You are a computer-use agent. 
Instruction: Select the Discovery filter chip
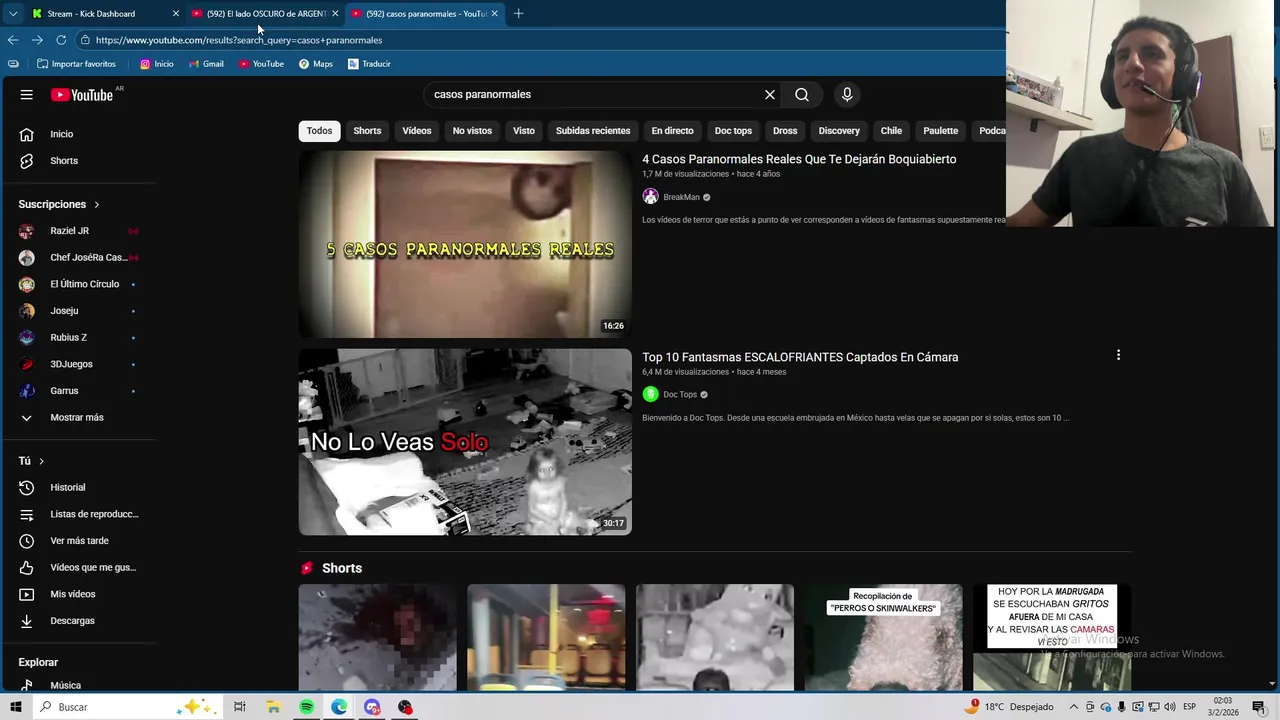pos(839,131)
